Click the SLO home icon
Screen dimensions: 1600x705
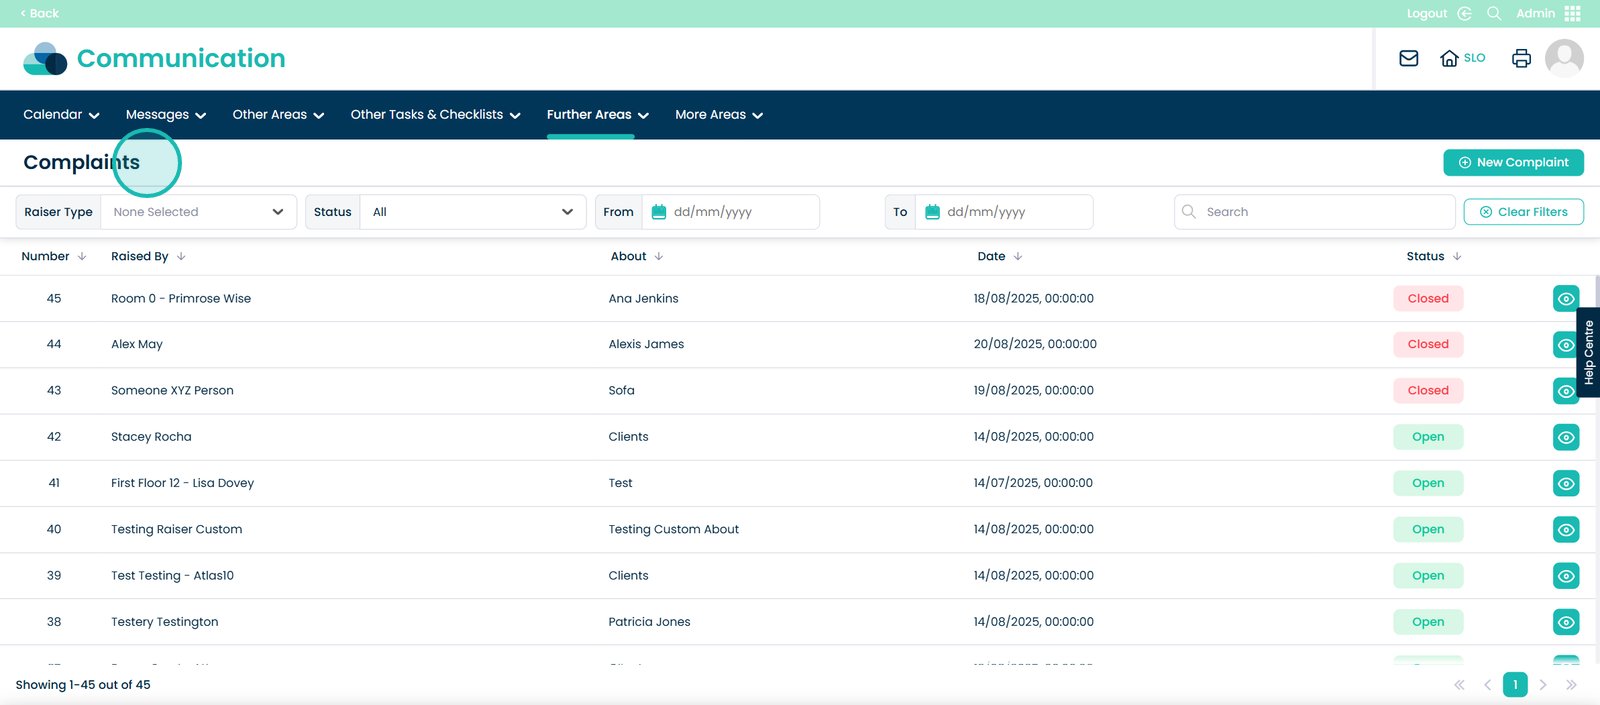[x=1449, y=58]
